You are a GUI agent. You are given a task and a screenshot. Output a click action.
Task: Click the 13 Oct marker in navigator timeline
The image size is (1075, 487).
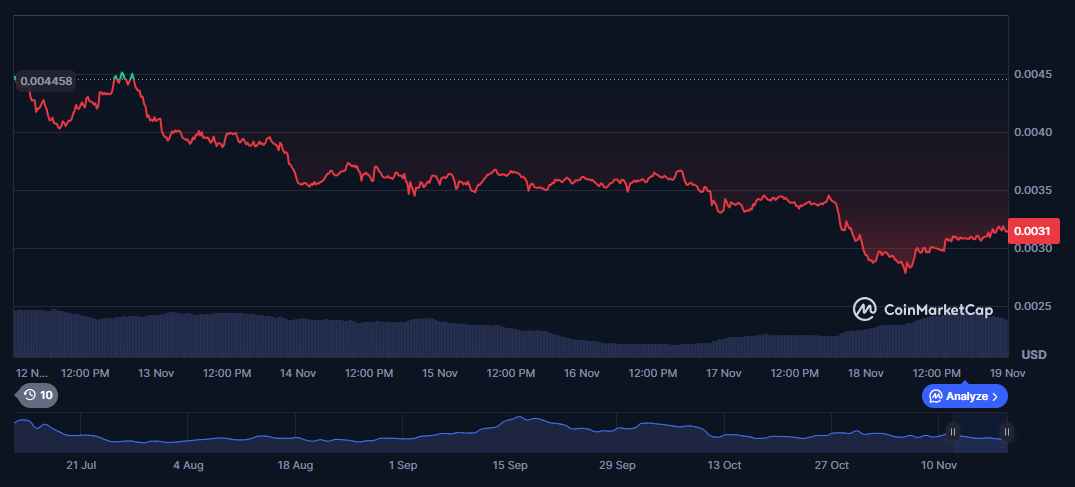click(725, 465)
